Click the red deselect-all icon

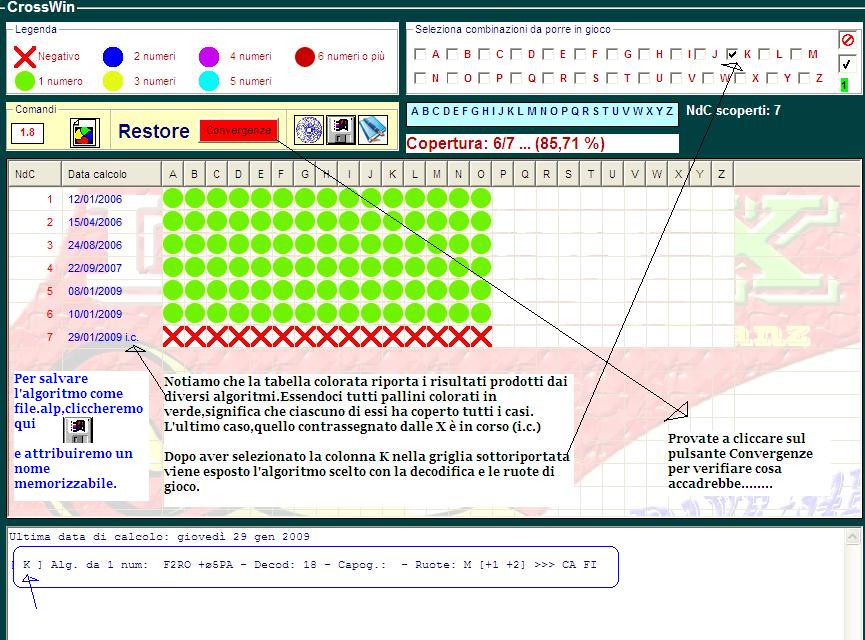[x=847, y=40]
